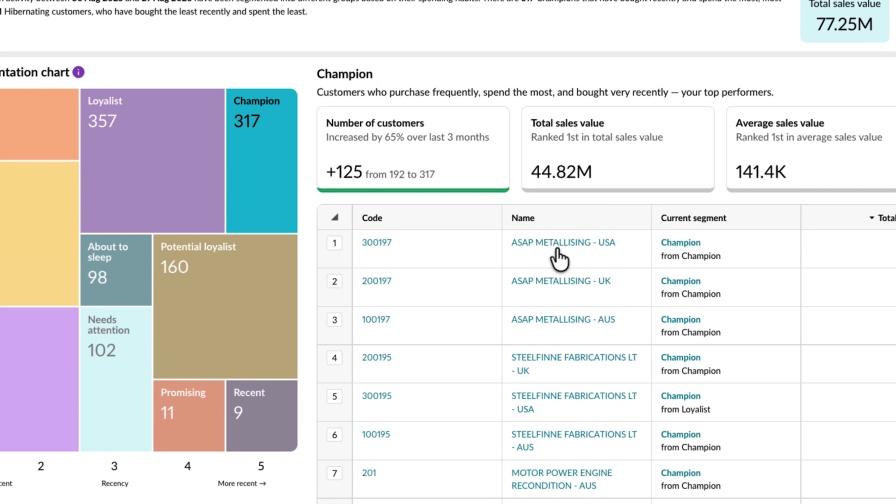Click row number 7 box
This screenshot has width=896, height=504.
point(335,473)
